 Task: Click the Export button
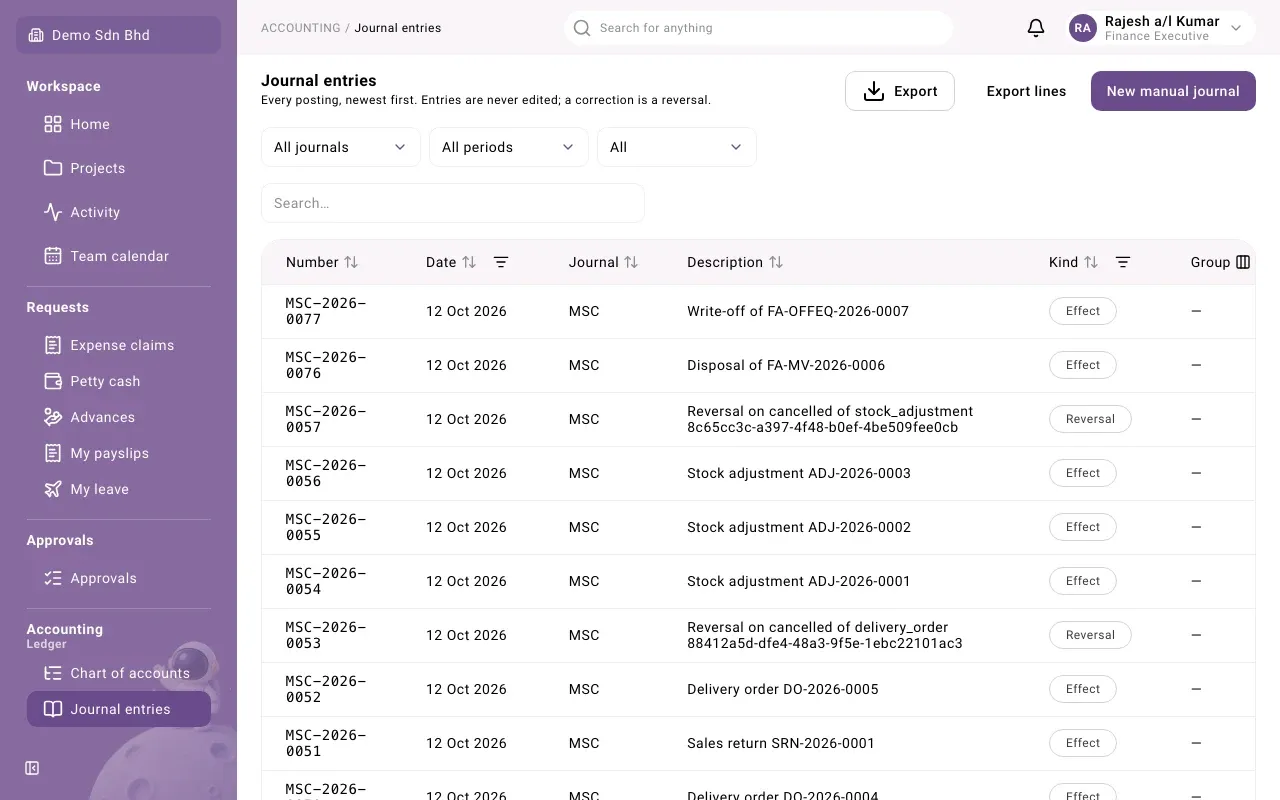click(900, 91)
